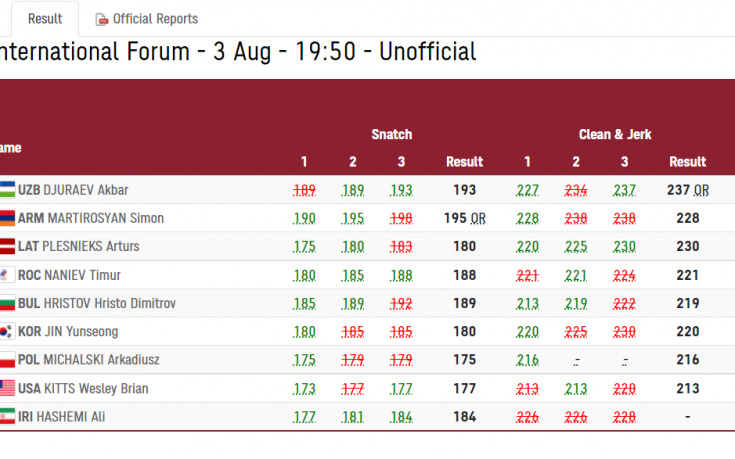
Task: Switch to the Result tab
Action: (x=45, y=19)
